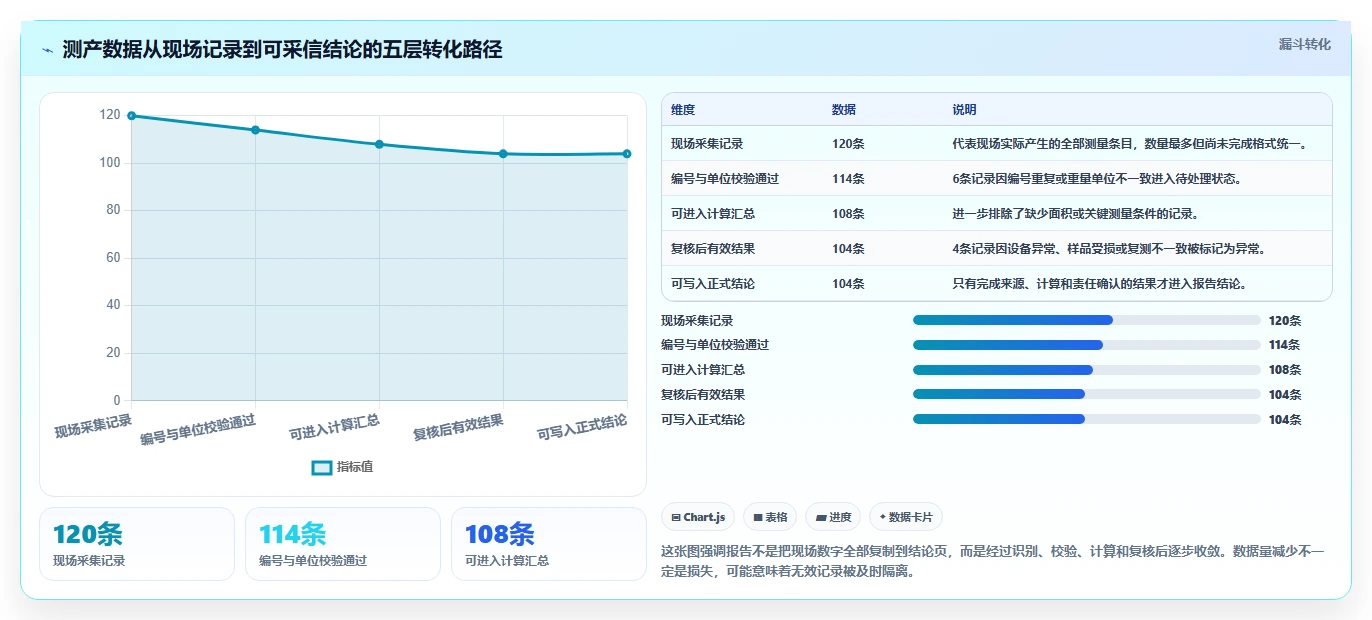Click the 漏斗转化 tag in the header
The image size is (1372, 620).
[x=1305, y=44]
